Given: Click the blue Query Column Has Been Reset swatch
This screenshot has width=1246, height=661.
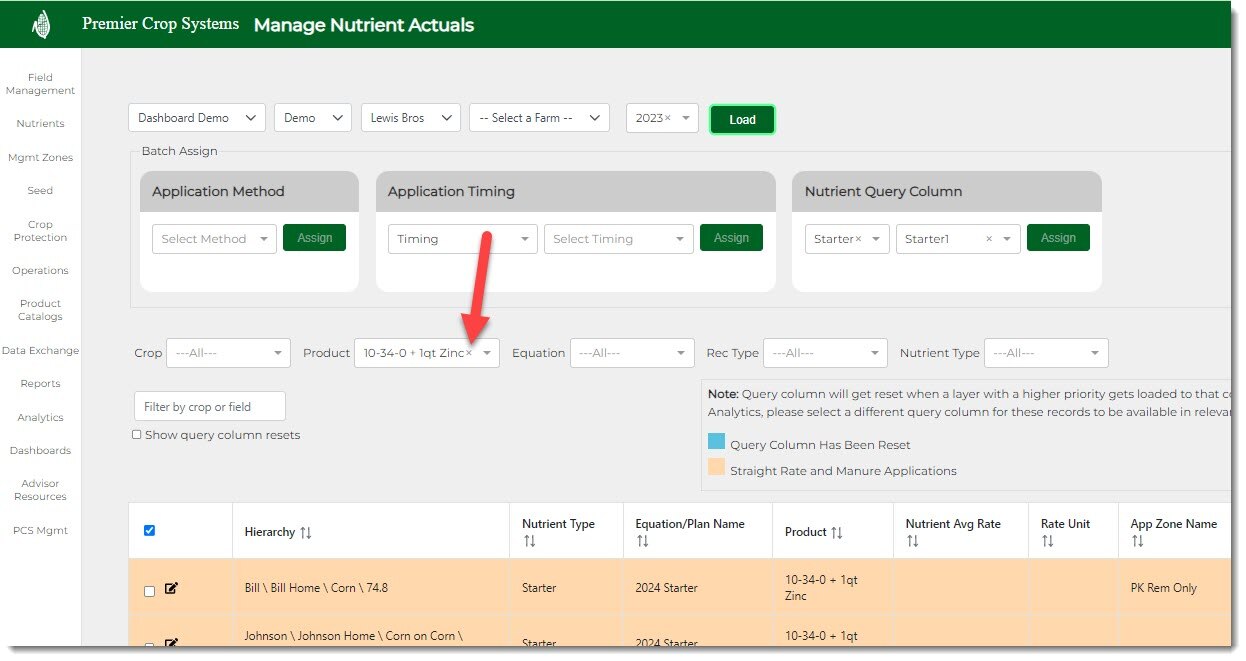Looking at the screenshot, I should [x=716, y=442].
